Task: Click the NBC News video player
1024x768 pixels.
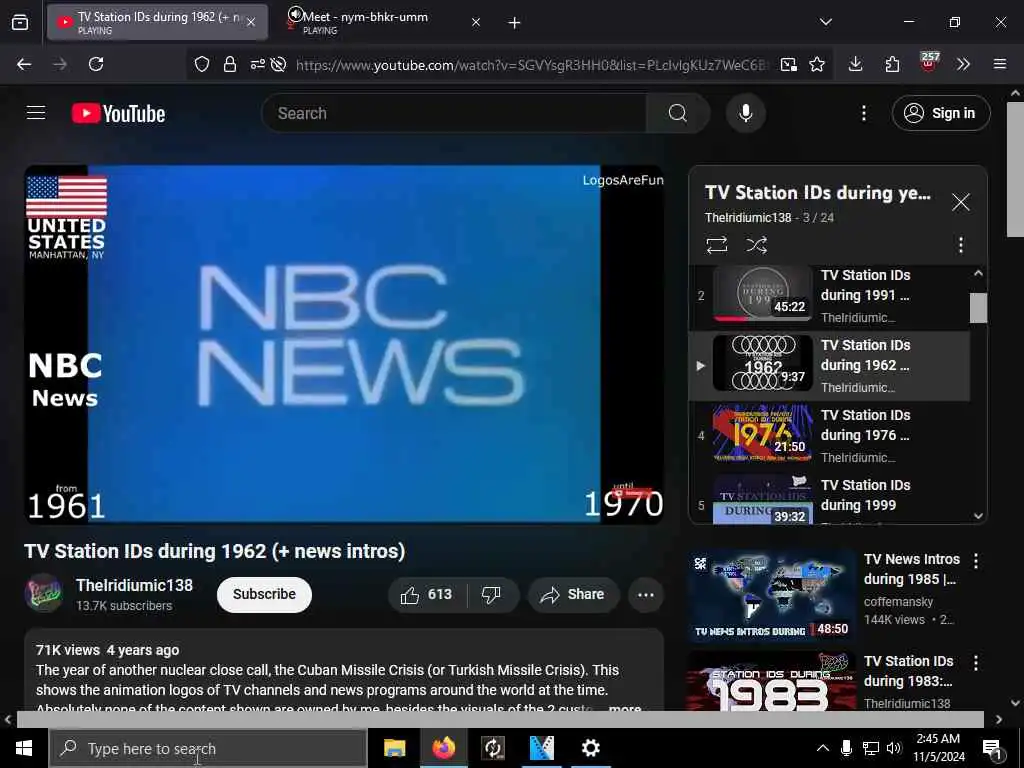Action: tap(344, 344)
